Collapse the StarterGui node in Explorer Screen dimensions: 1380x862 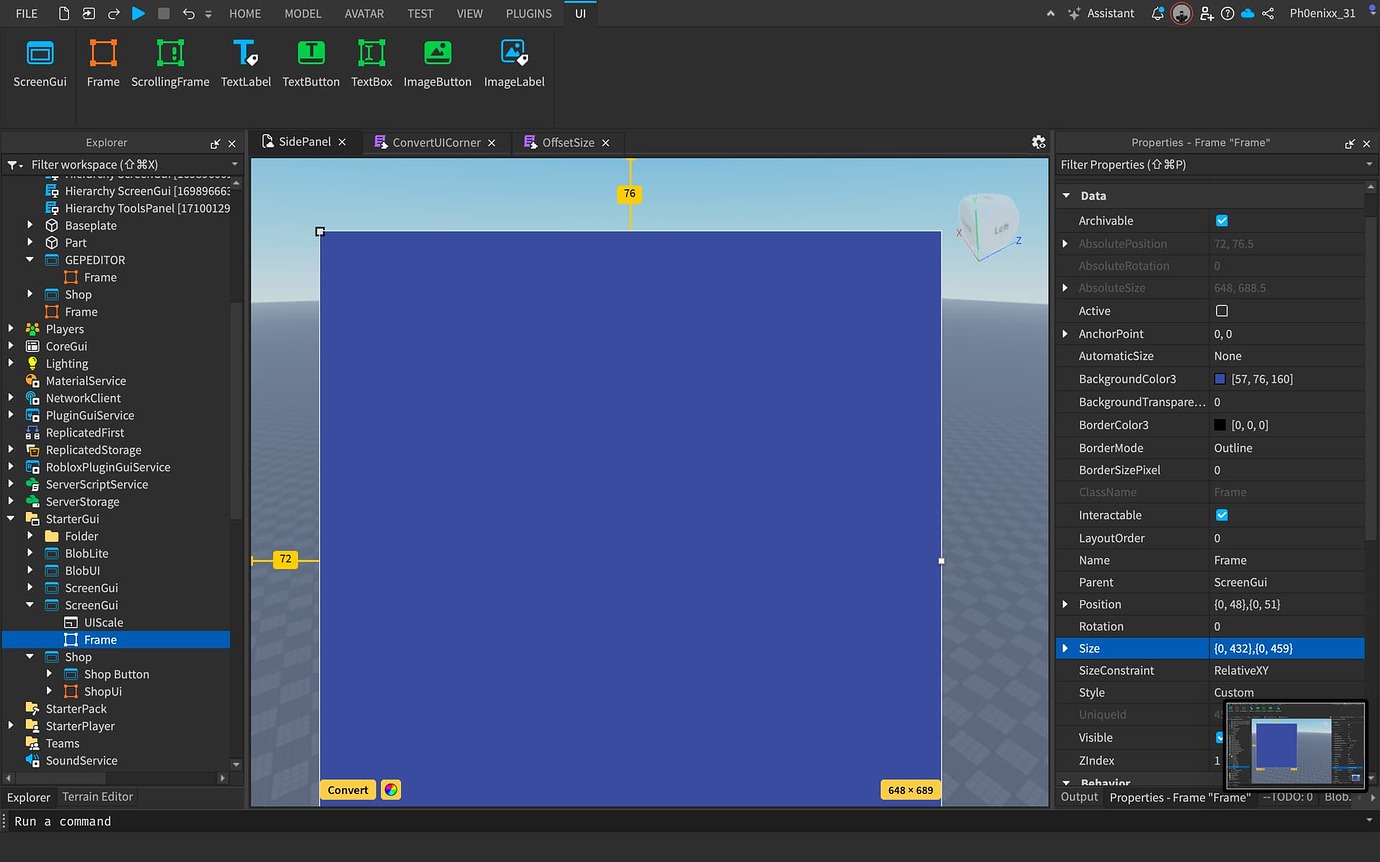pos(11,519)
